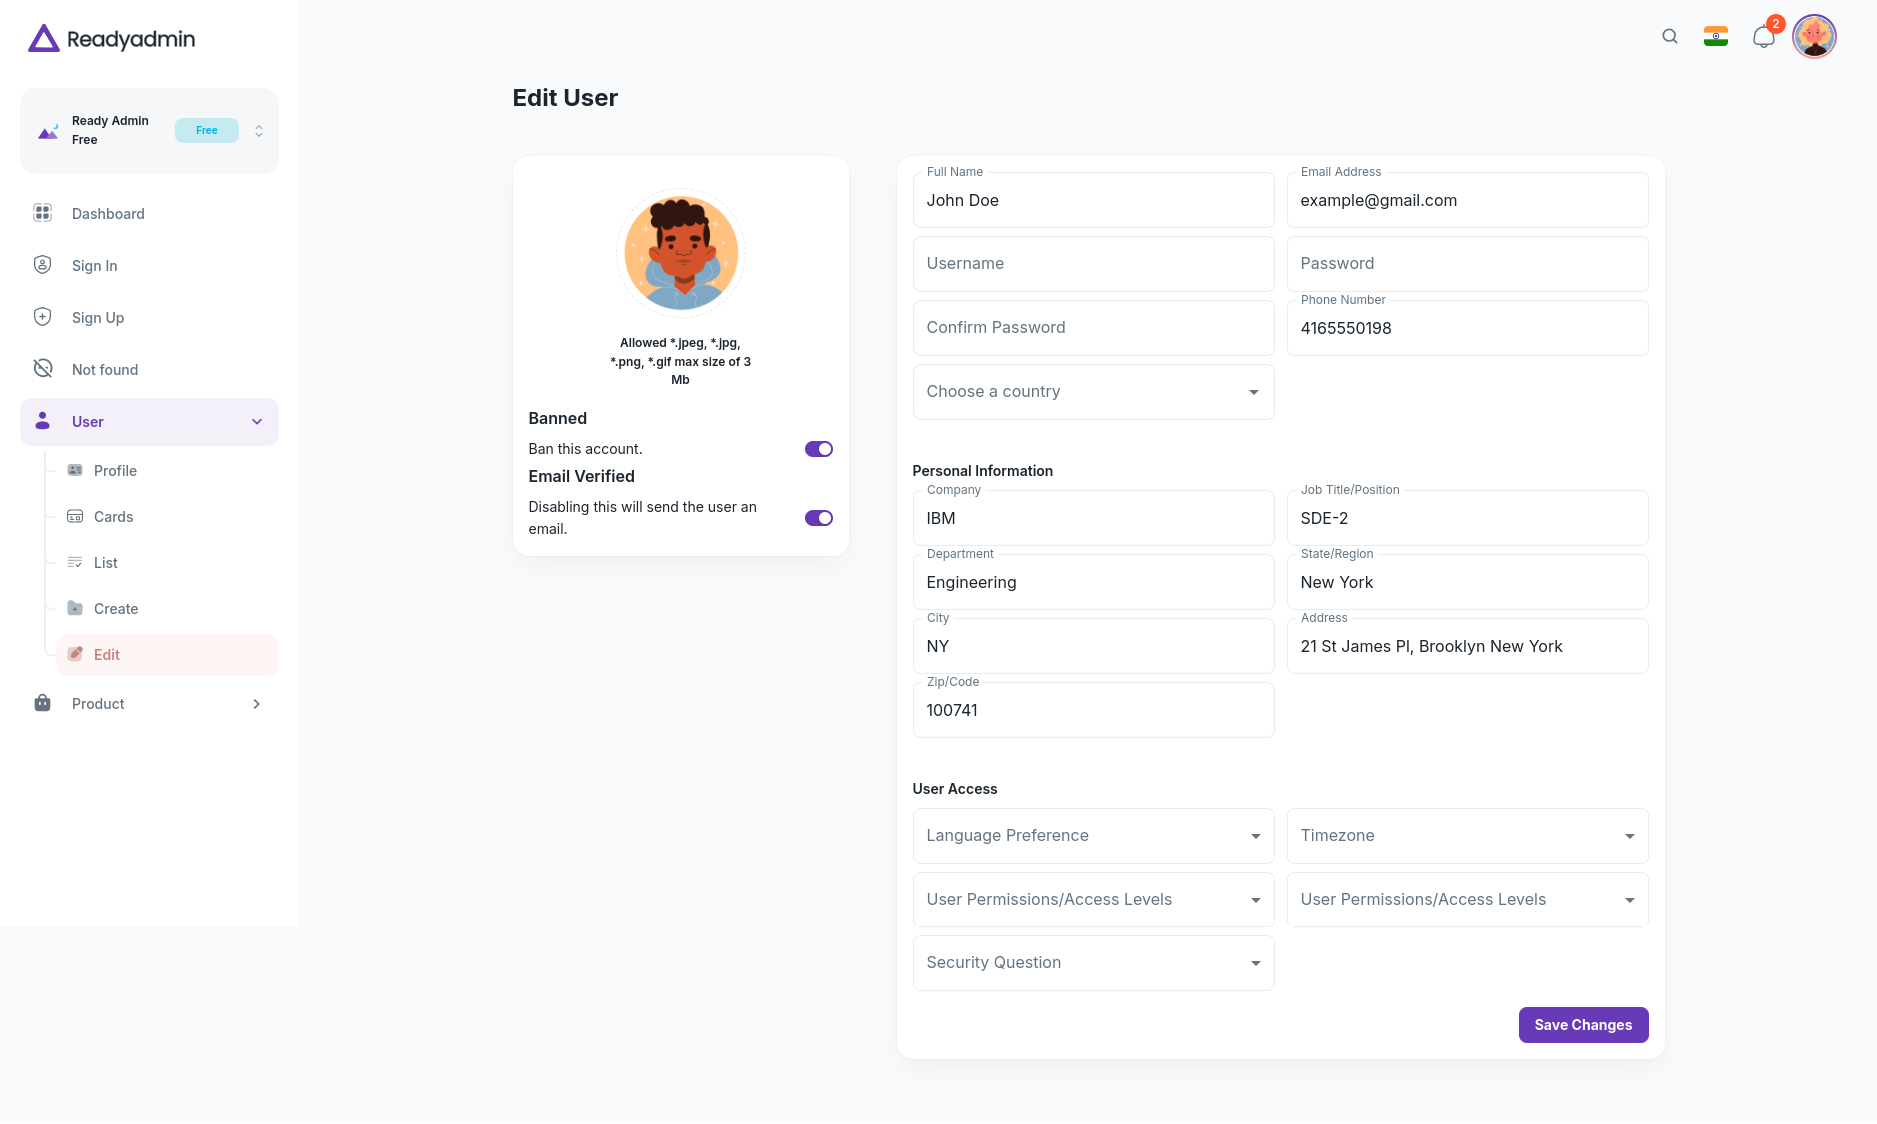
Task: Open the user avatar menu in header
Action: (x=1813, y=37)
